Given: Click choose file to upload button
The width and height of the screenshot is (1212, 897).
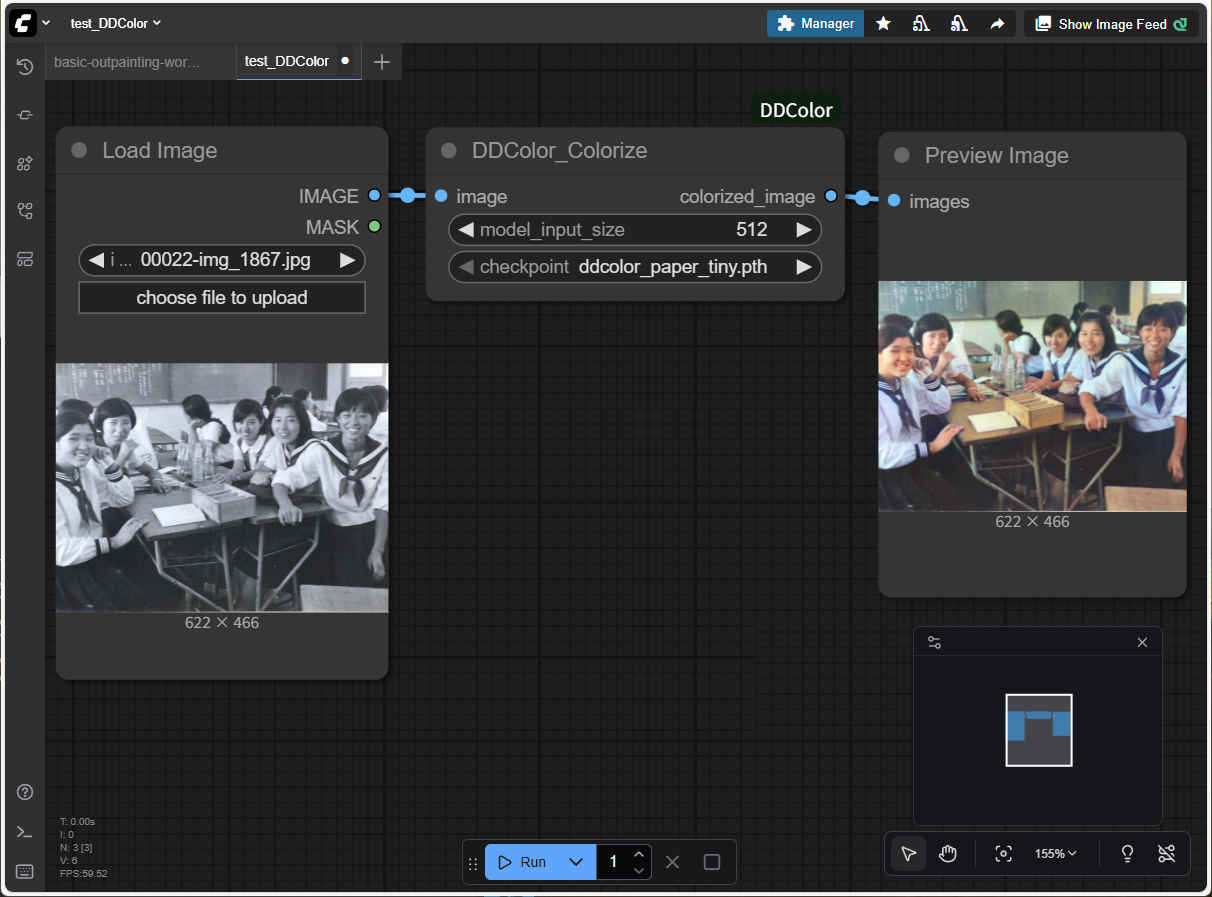Looking at the screenshot, I should 222,298.
